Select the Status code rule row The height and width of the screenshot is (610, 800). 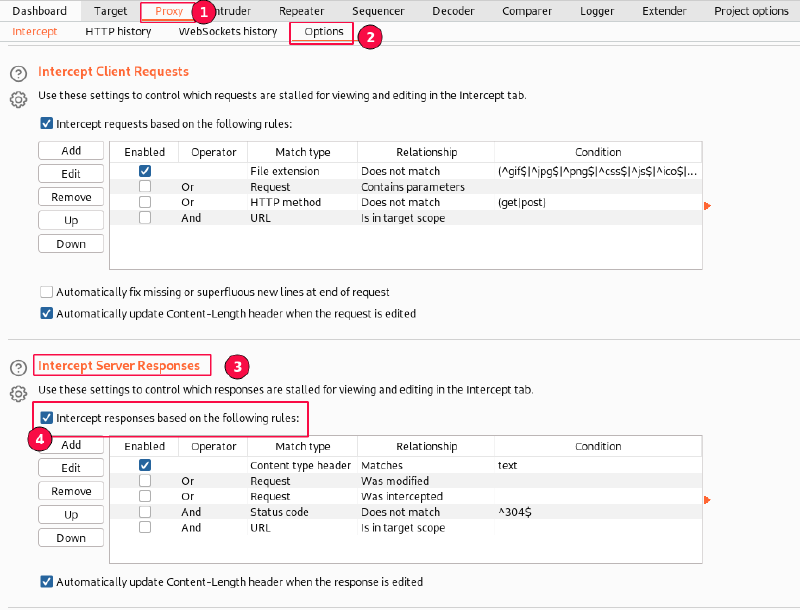(400, 512)
